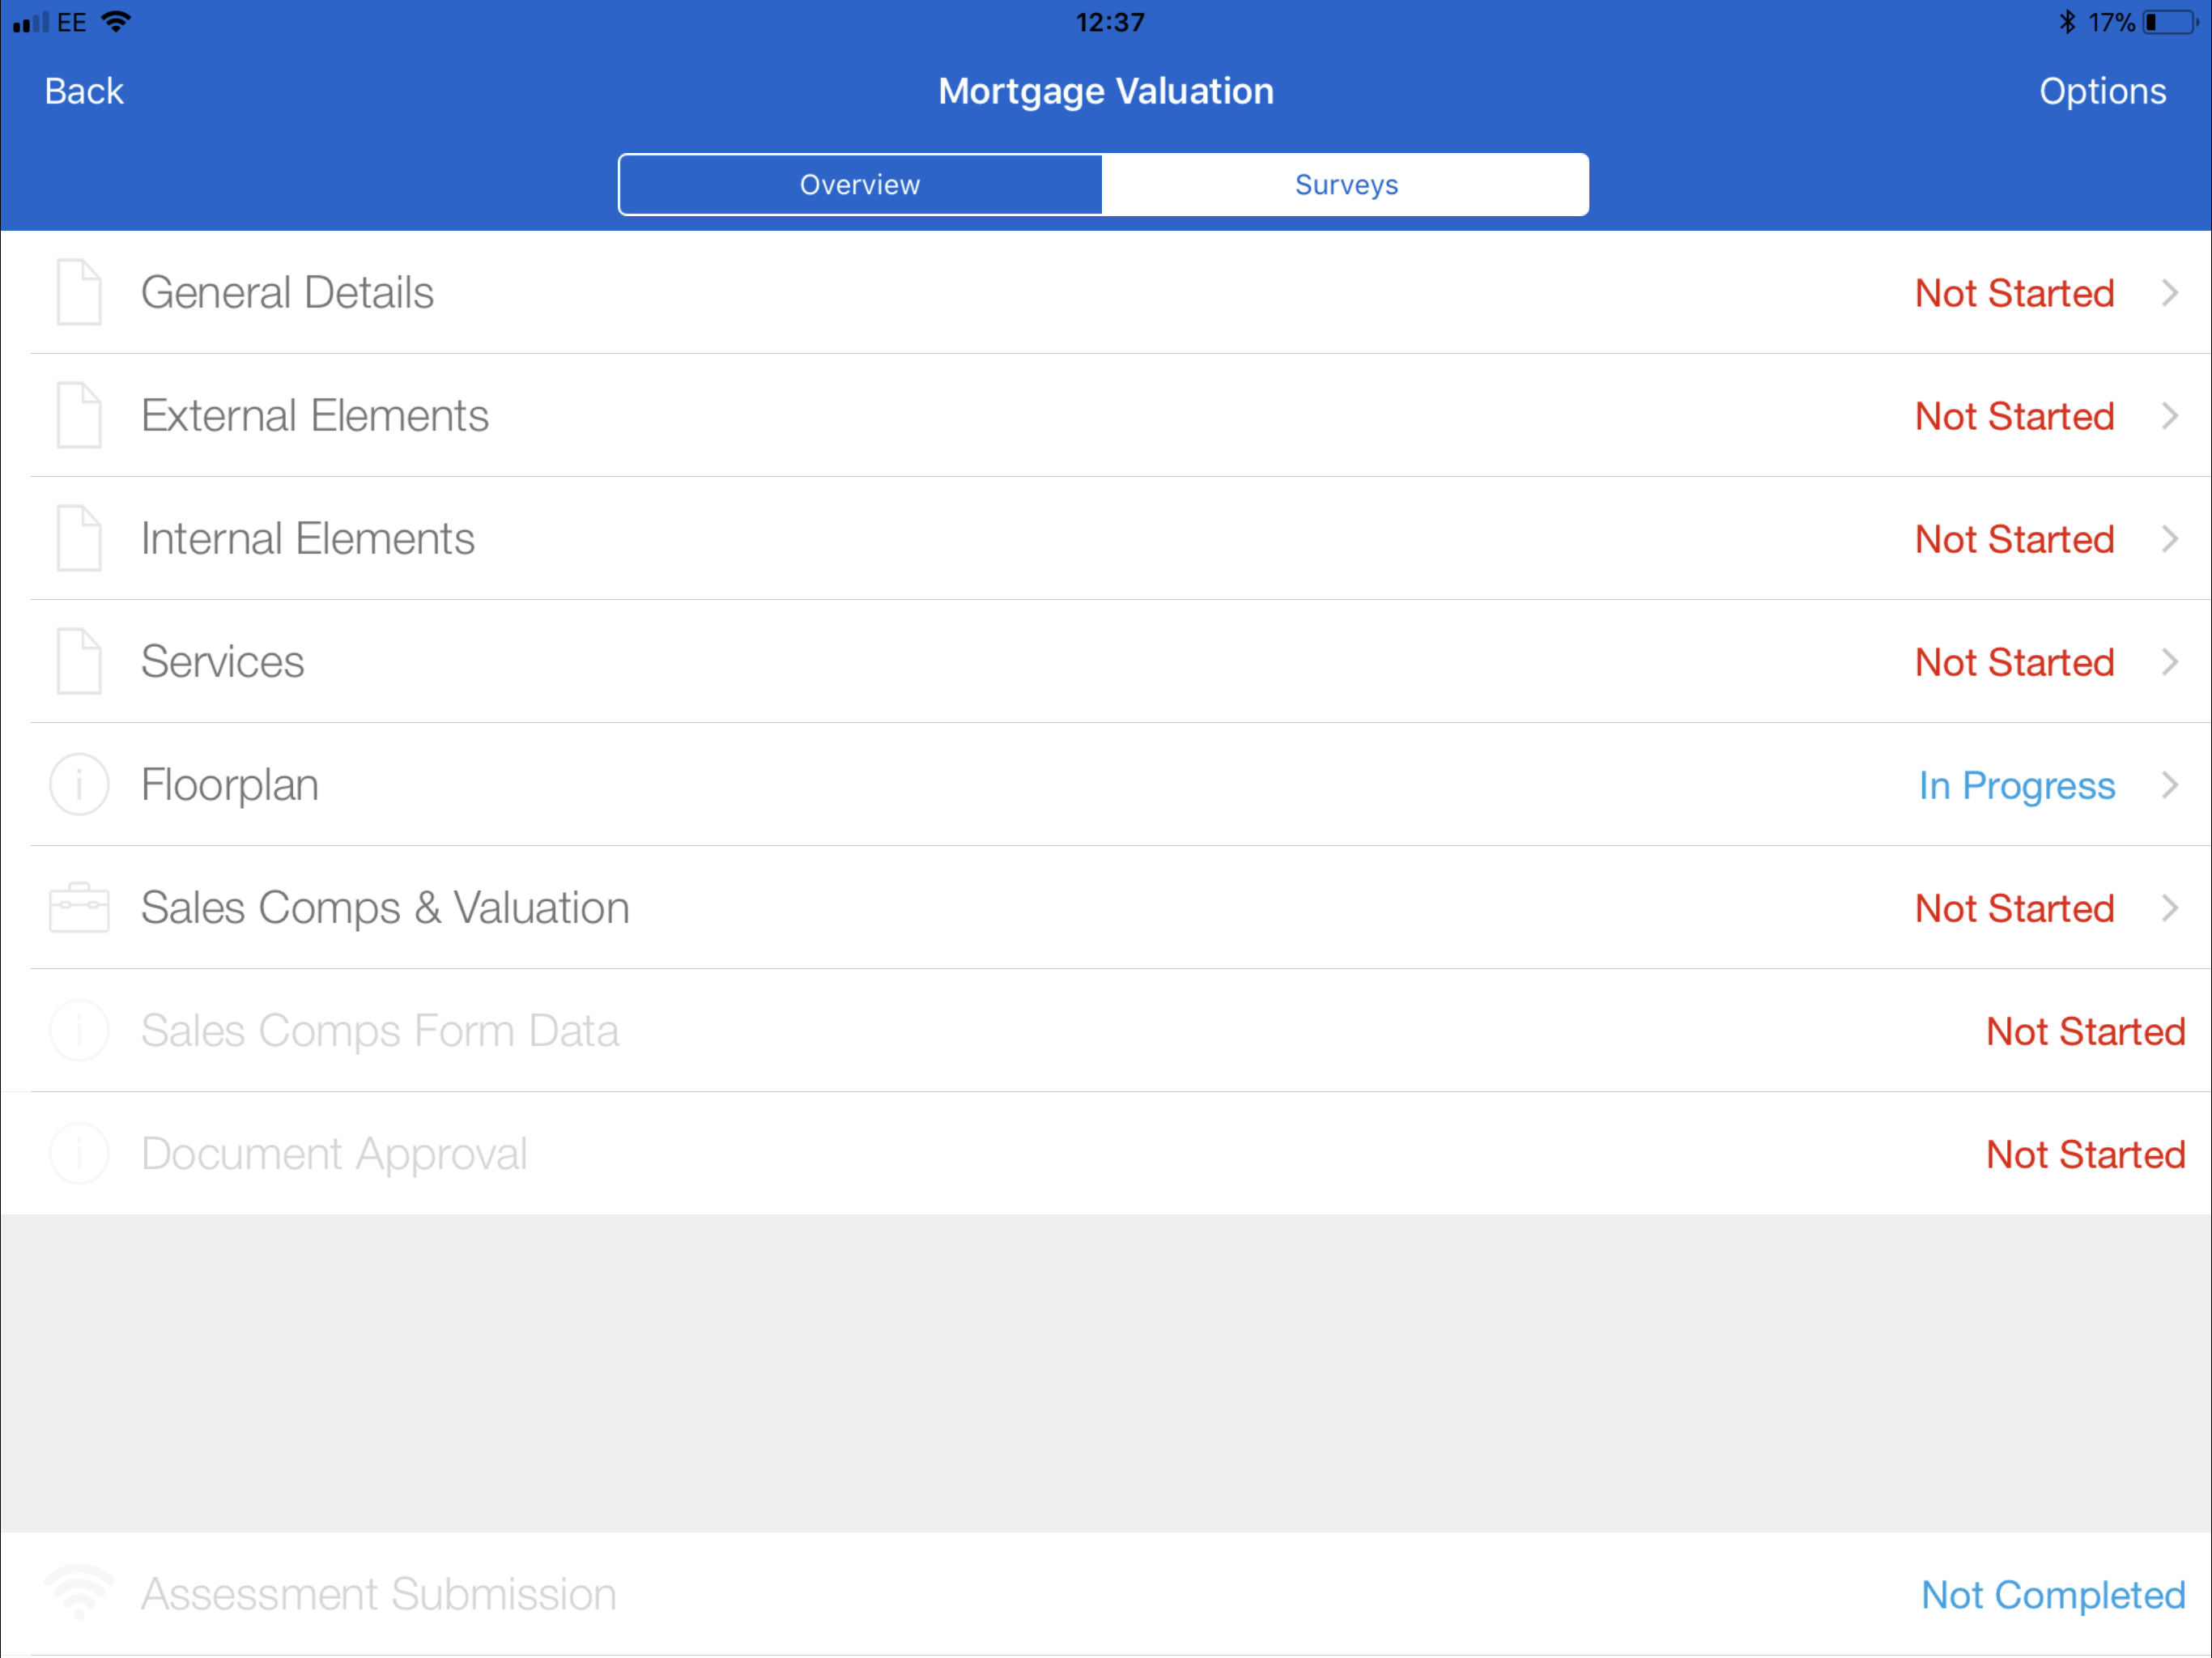Tap the Internal Elements document icon
2212x1658 pixels.
click(x=79, y=538)
